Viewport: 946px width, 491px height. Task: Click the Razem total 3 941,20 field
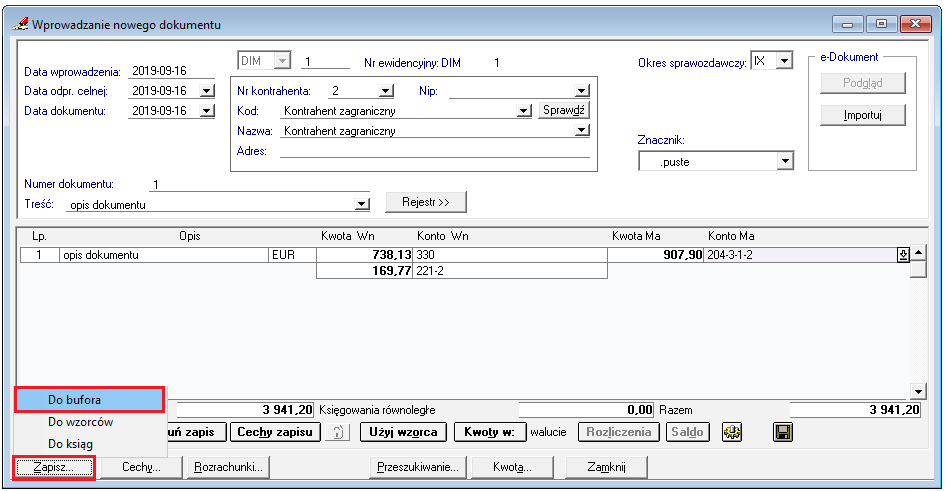(x=855, y=410)
